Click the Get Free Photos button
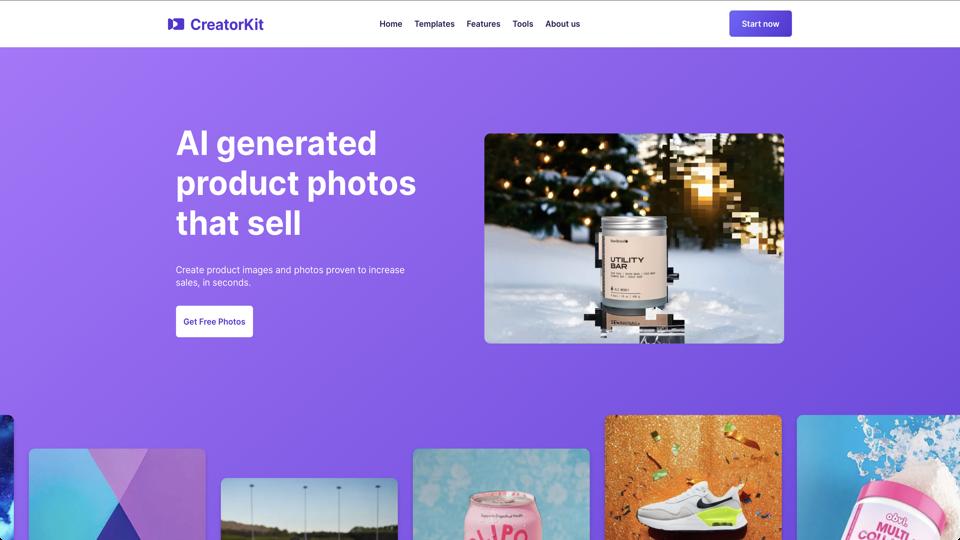The image size is (960, 540). point(214,321)
